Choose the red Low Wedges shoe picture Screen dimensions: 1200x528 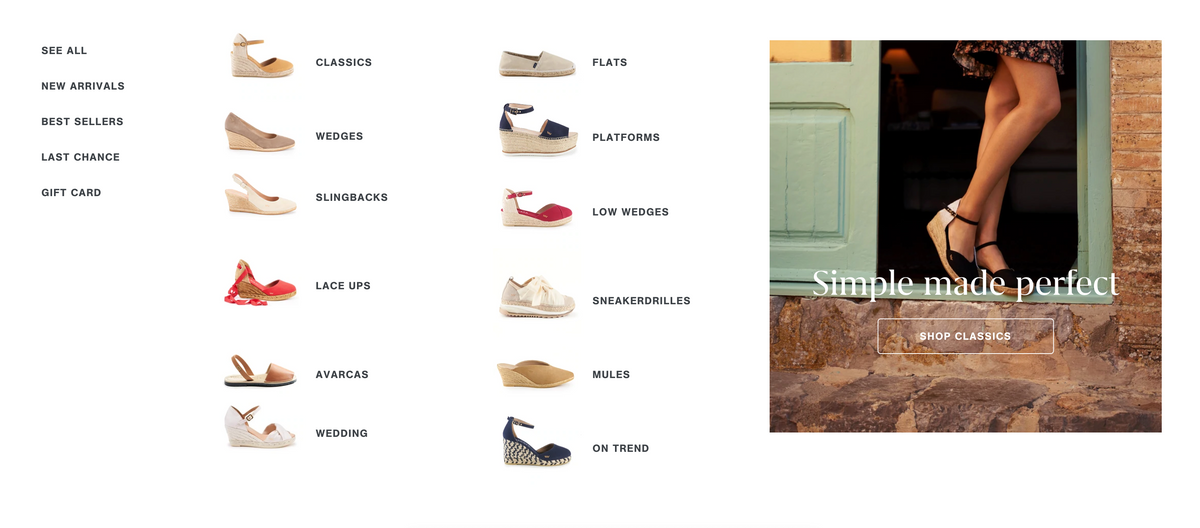click(x=537, y=207)
